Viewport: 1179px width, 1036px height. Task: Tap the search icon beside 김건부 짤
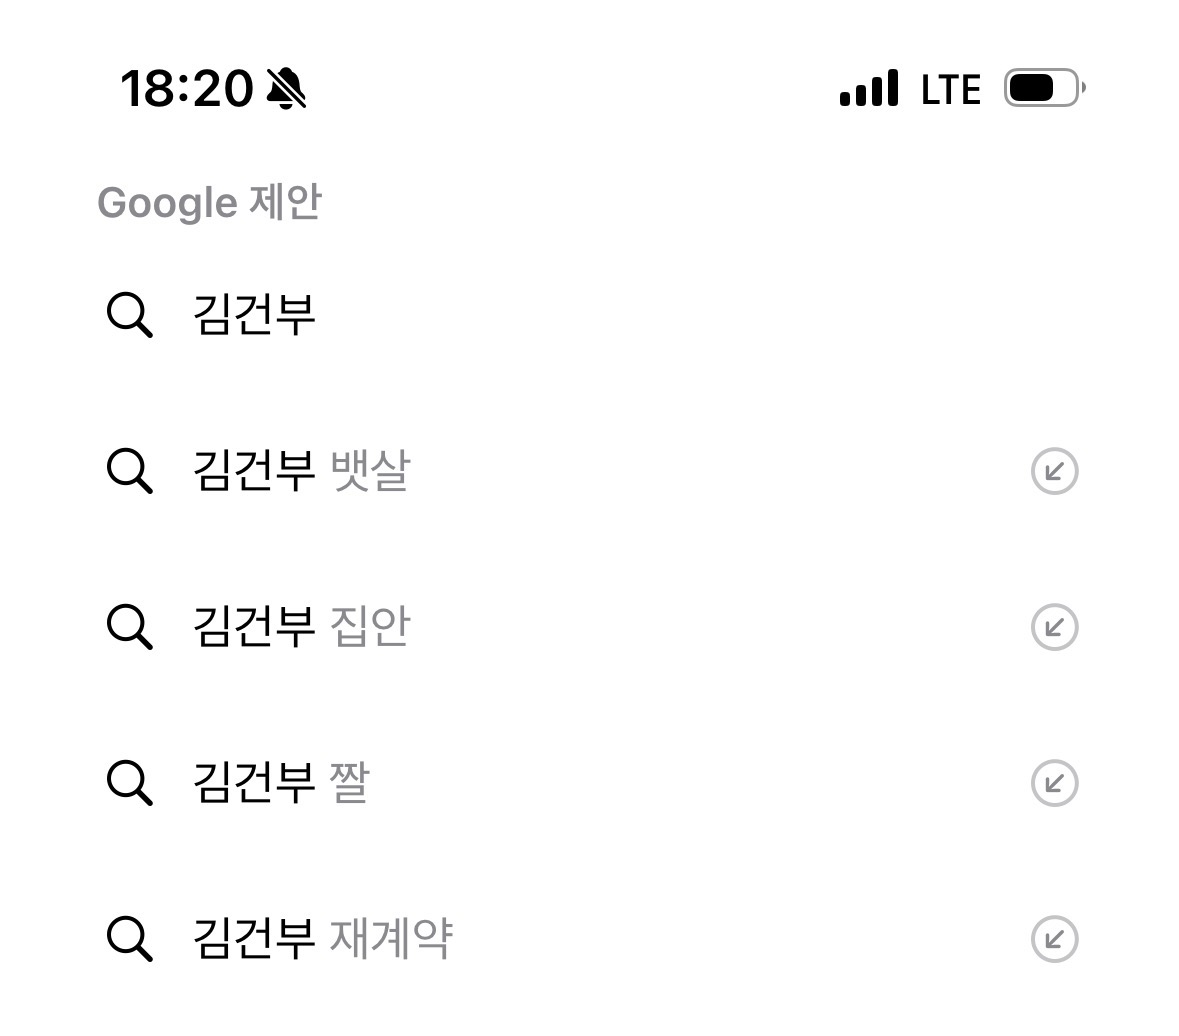point(129,783)
